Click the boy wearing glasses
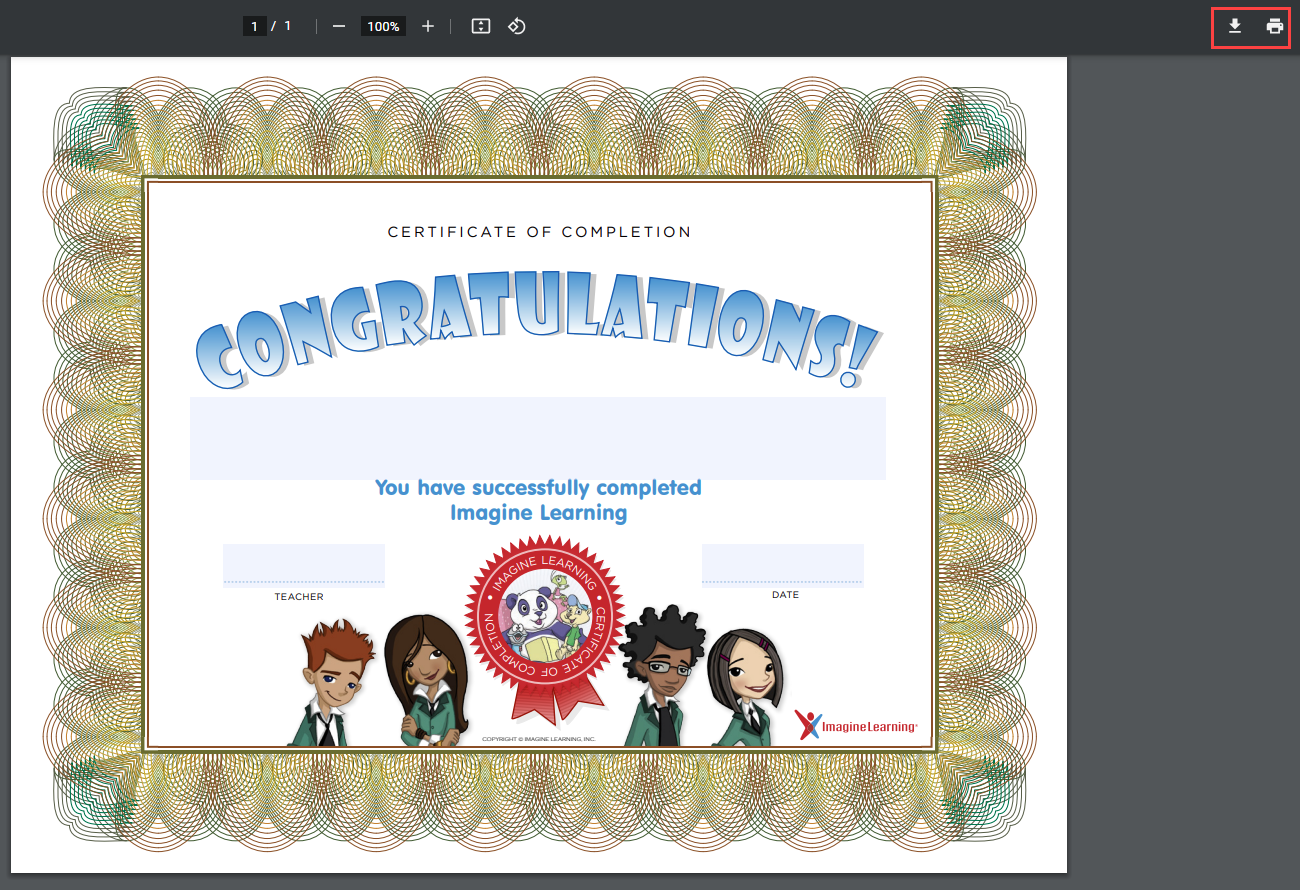1300x890 pixels. pyautogui.click(x=660, y=675)
